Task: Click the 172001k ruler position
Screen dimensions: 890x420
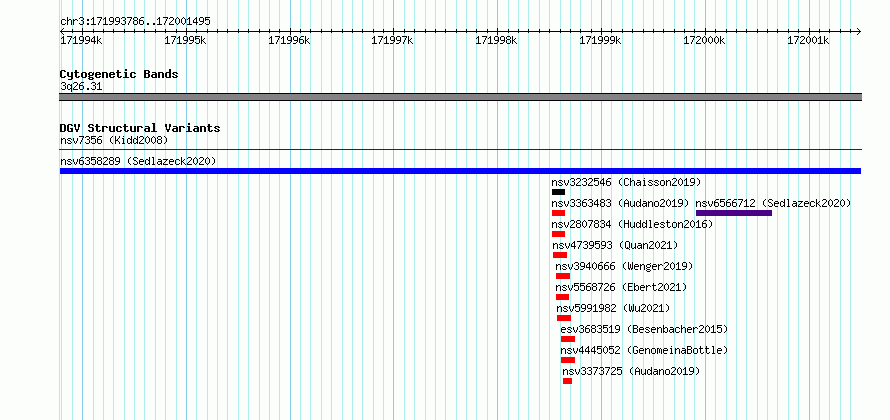Action: point(808,41)
